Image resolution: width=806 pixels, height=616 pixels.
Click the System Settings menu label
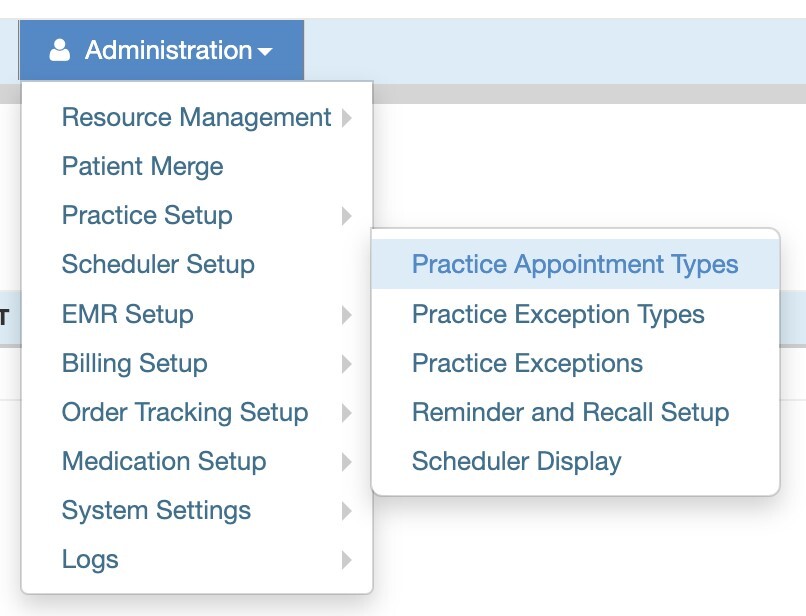pos(156,510)
